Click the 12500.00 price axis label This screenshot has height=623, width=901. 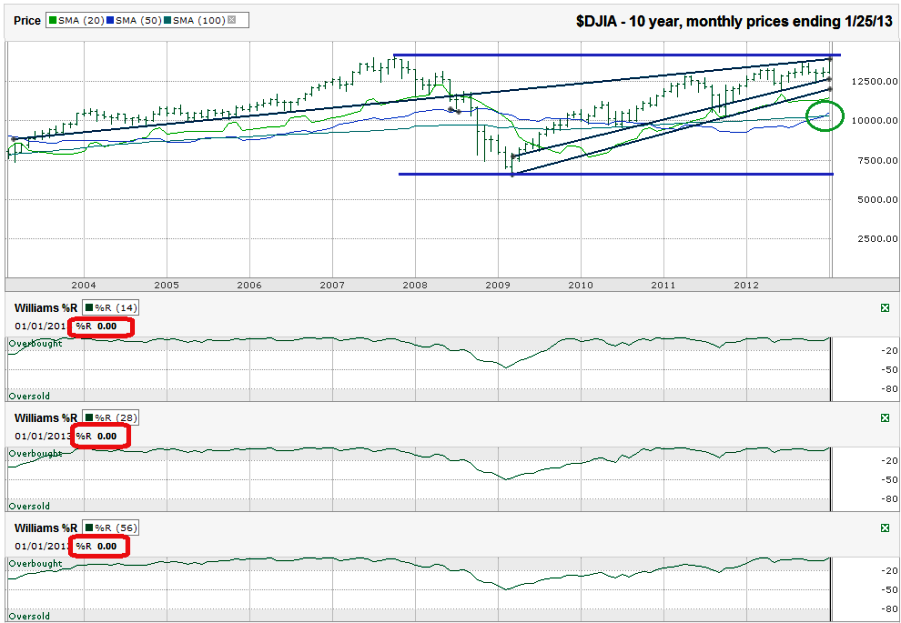pyautogui.click(x=874, y=82)
